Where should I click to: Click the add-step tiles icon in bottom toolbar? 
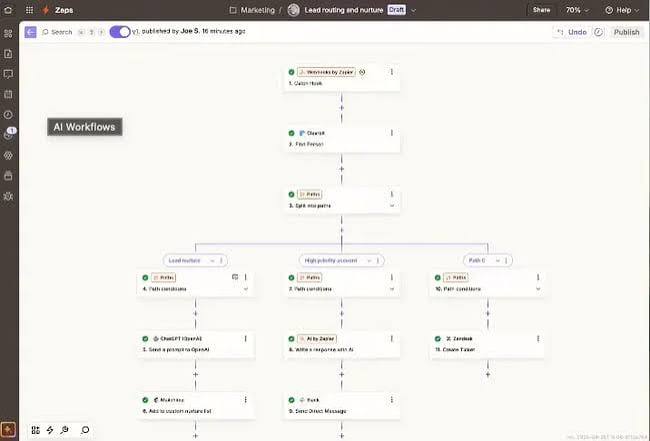(36, 430)
